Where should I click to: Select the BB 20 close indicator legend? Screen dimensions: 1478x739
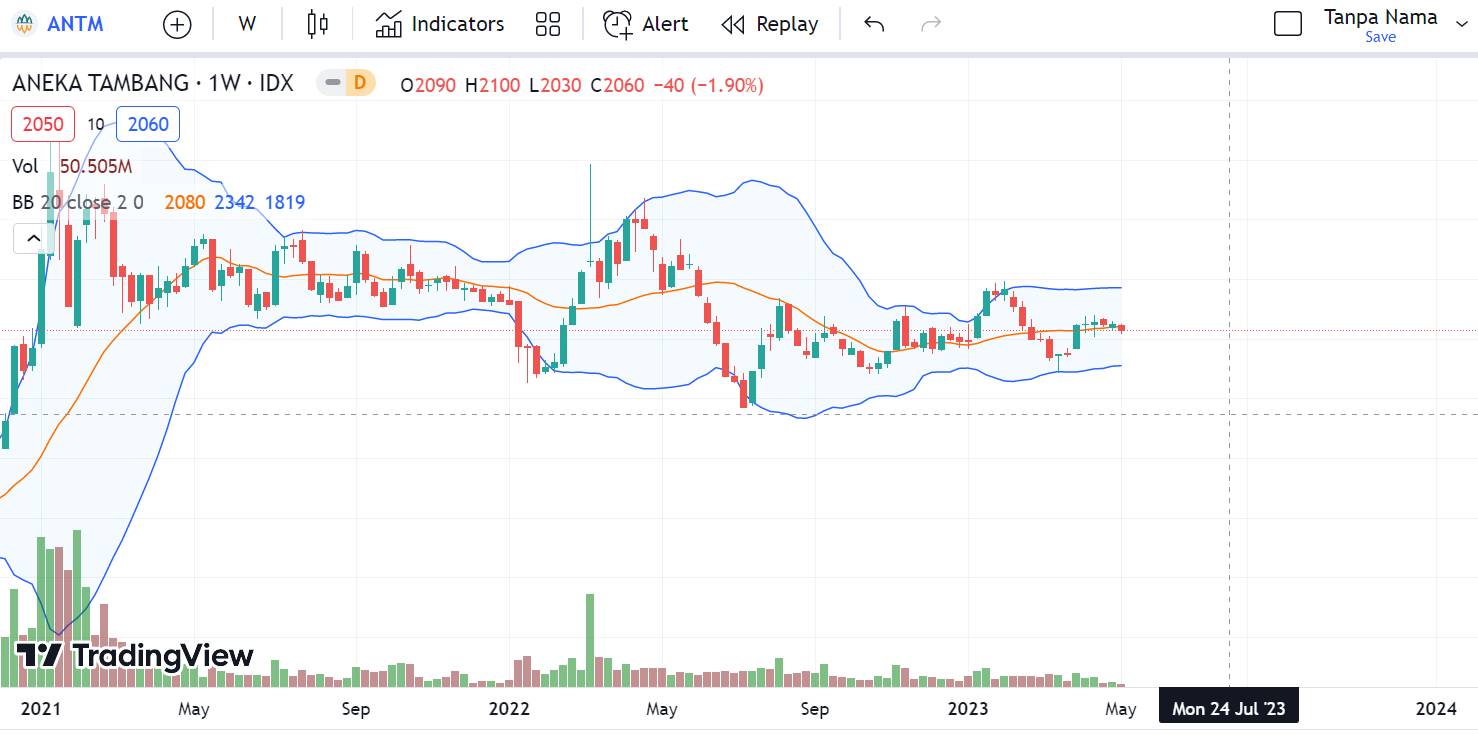click(x=77, y=202)
